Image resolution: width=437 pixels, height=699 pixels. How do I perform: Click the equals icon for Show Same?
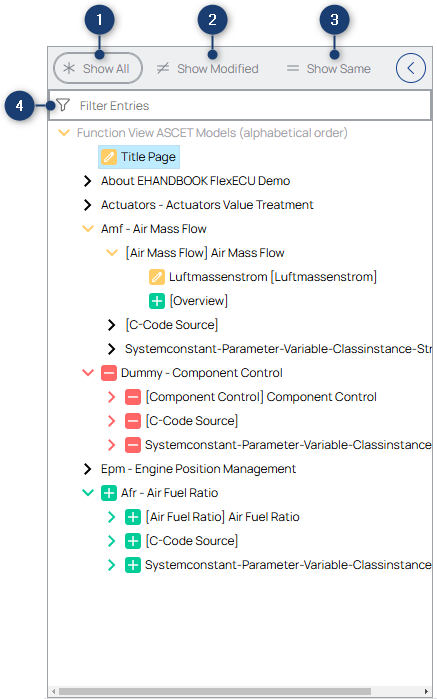[293, 68]
